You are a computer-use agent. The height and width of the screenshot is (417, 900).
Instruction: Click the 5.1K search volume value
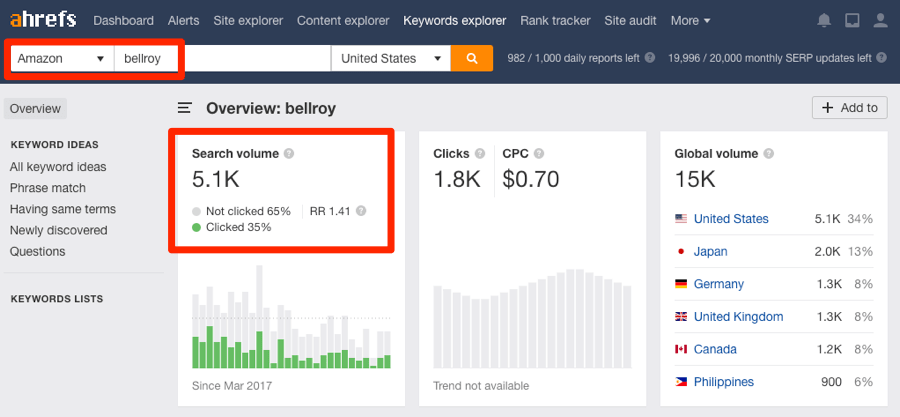(x=216, y=180)
